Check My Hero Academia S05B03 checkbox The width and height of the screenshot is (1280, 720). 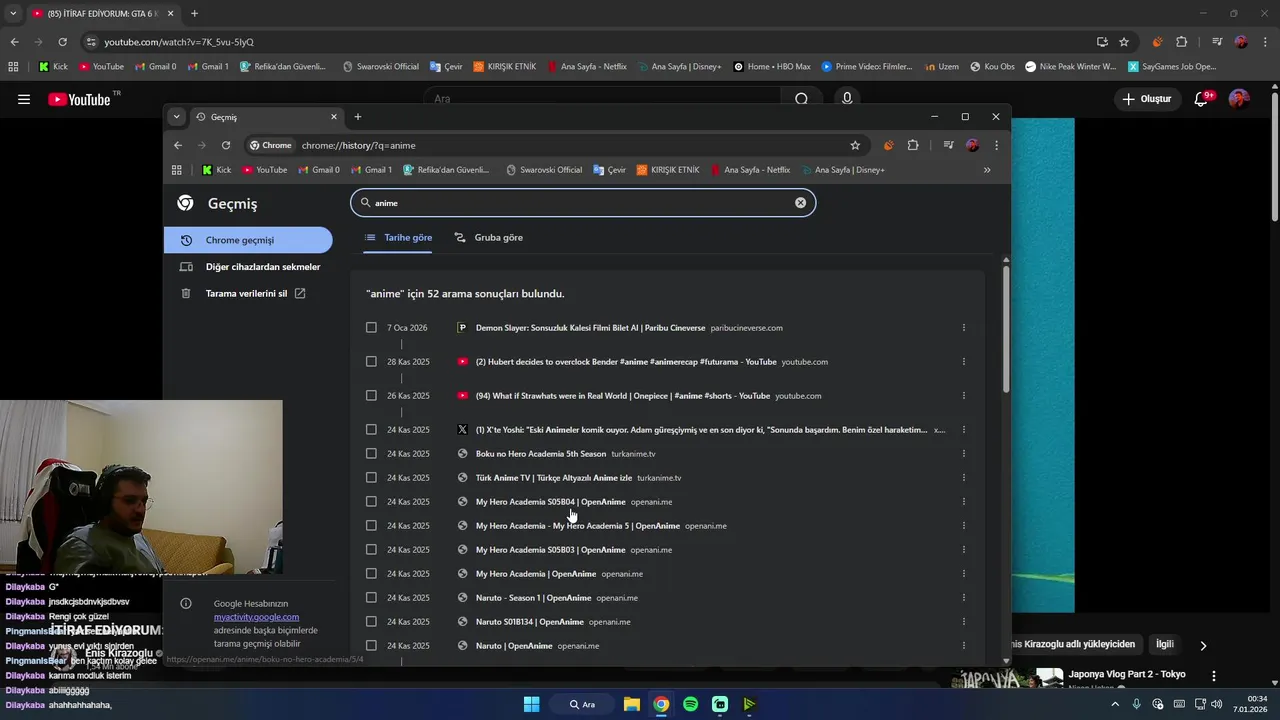(x=371, y=550)
